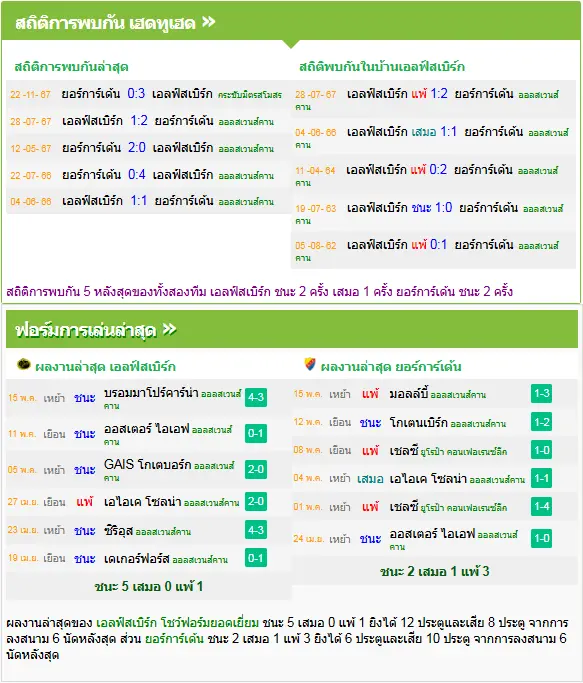Click the ชนะ 5 เสมอ 0 แพ้ 1 summary
The height and width of the screenshot is (683, 583).
pyautogui.click(x=149, y=587)
